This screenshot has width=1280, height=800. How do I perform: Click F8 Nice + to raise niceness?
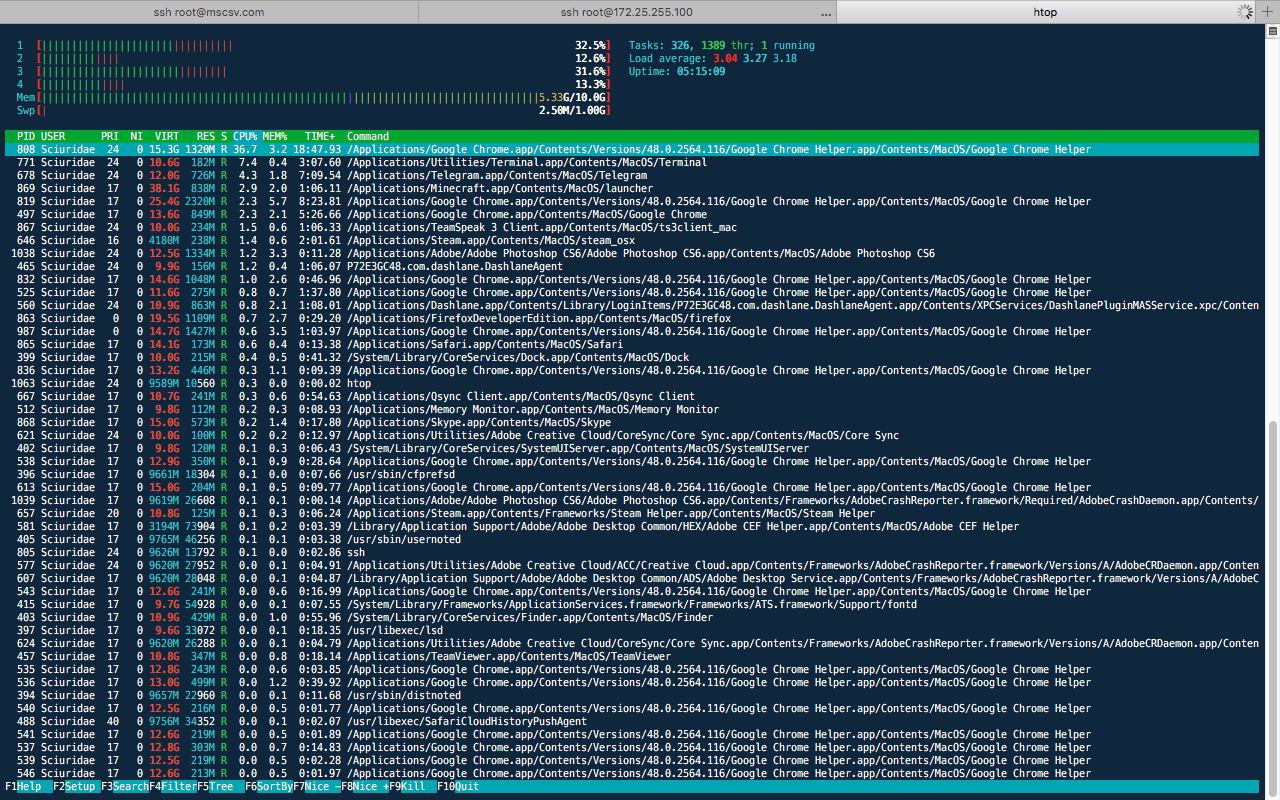click(365, 787)
